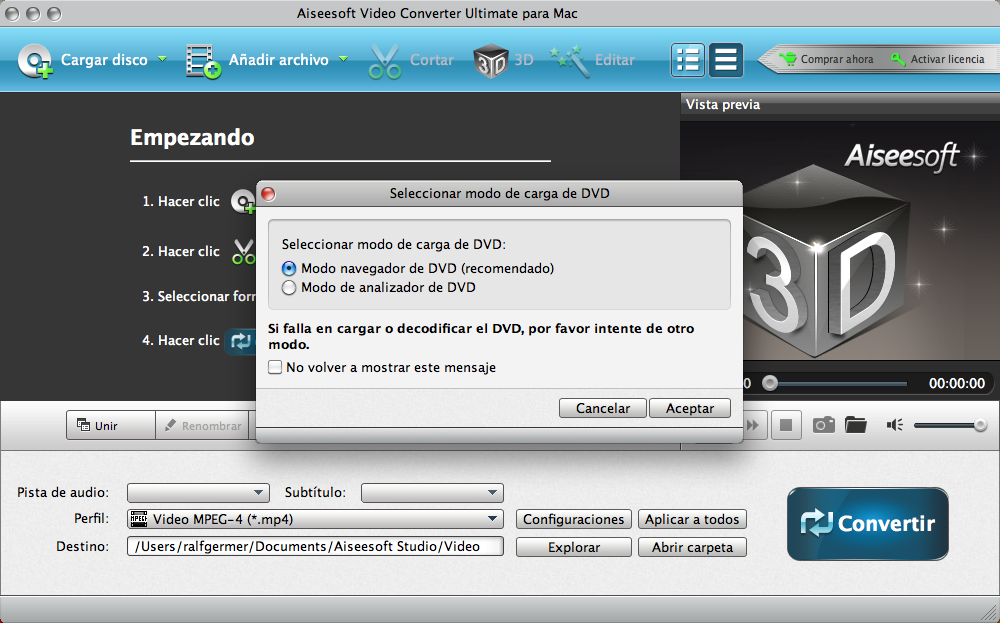
Task: Open the 3D cube tool in toolbar
Action: 490,61
